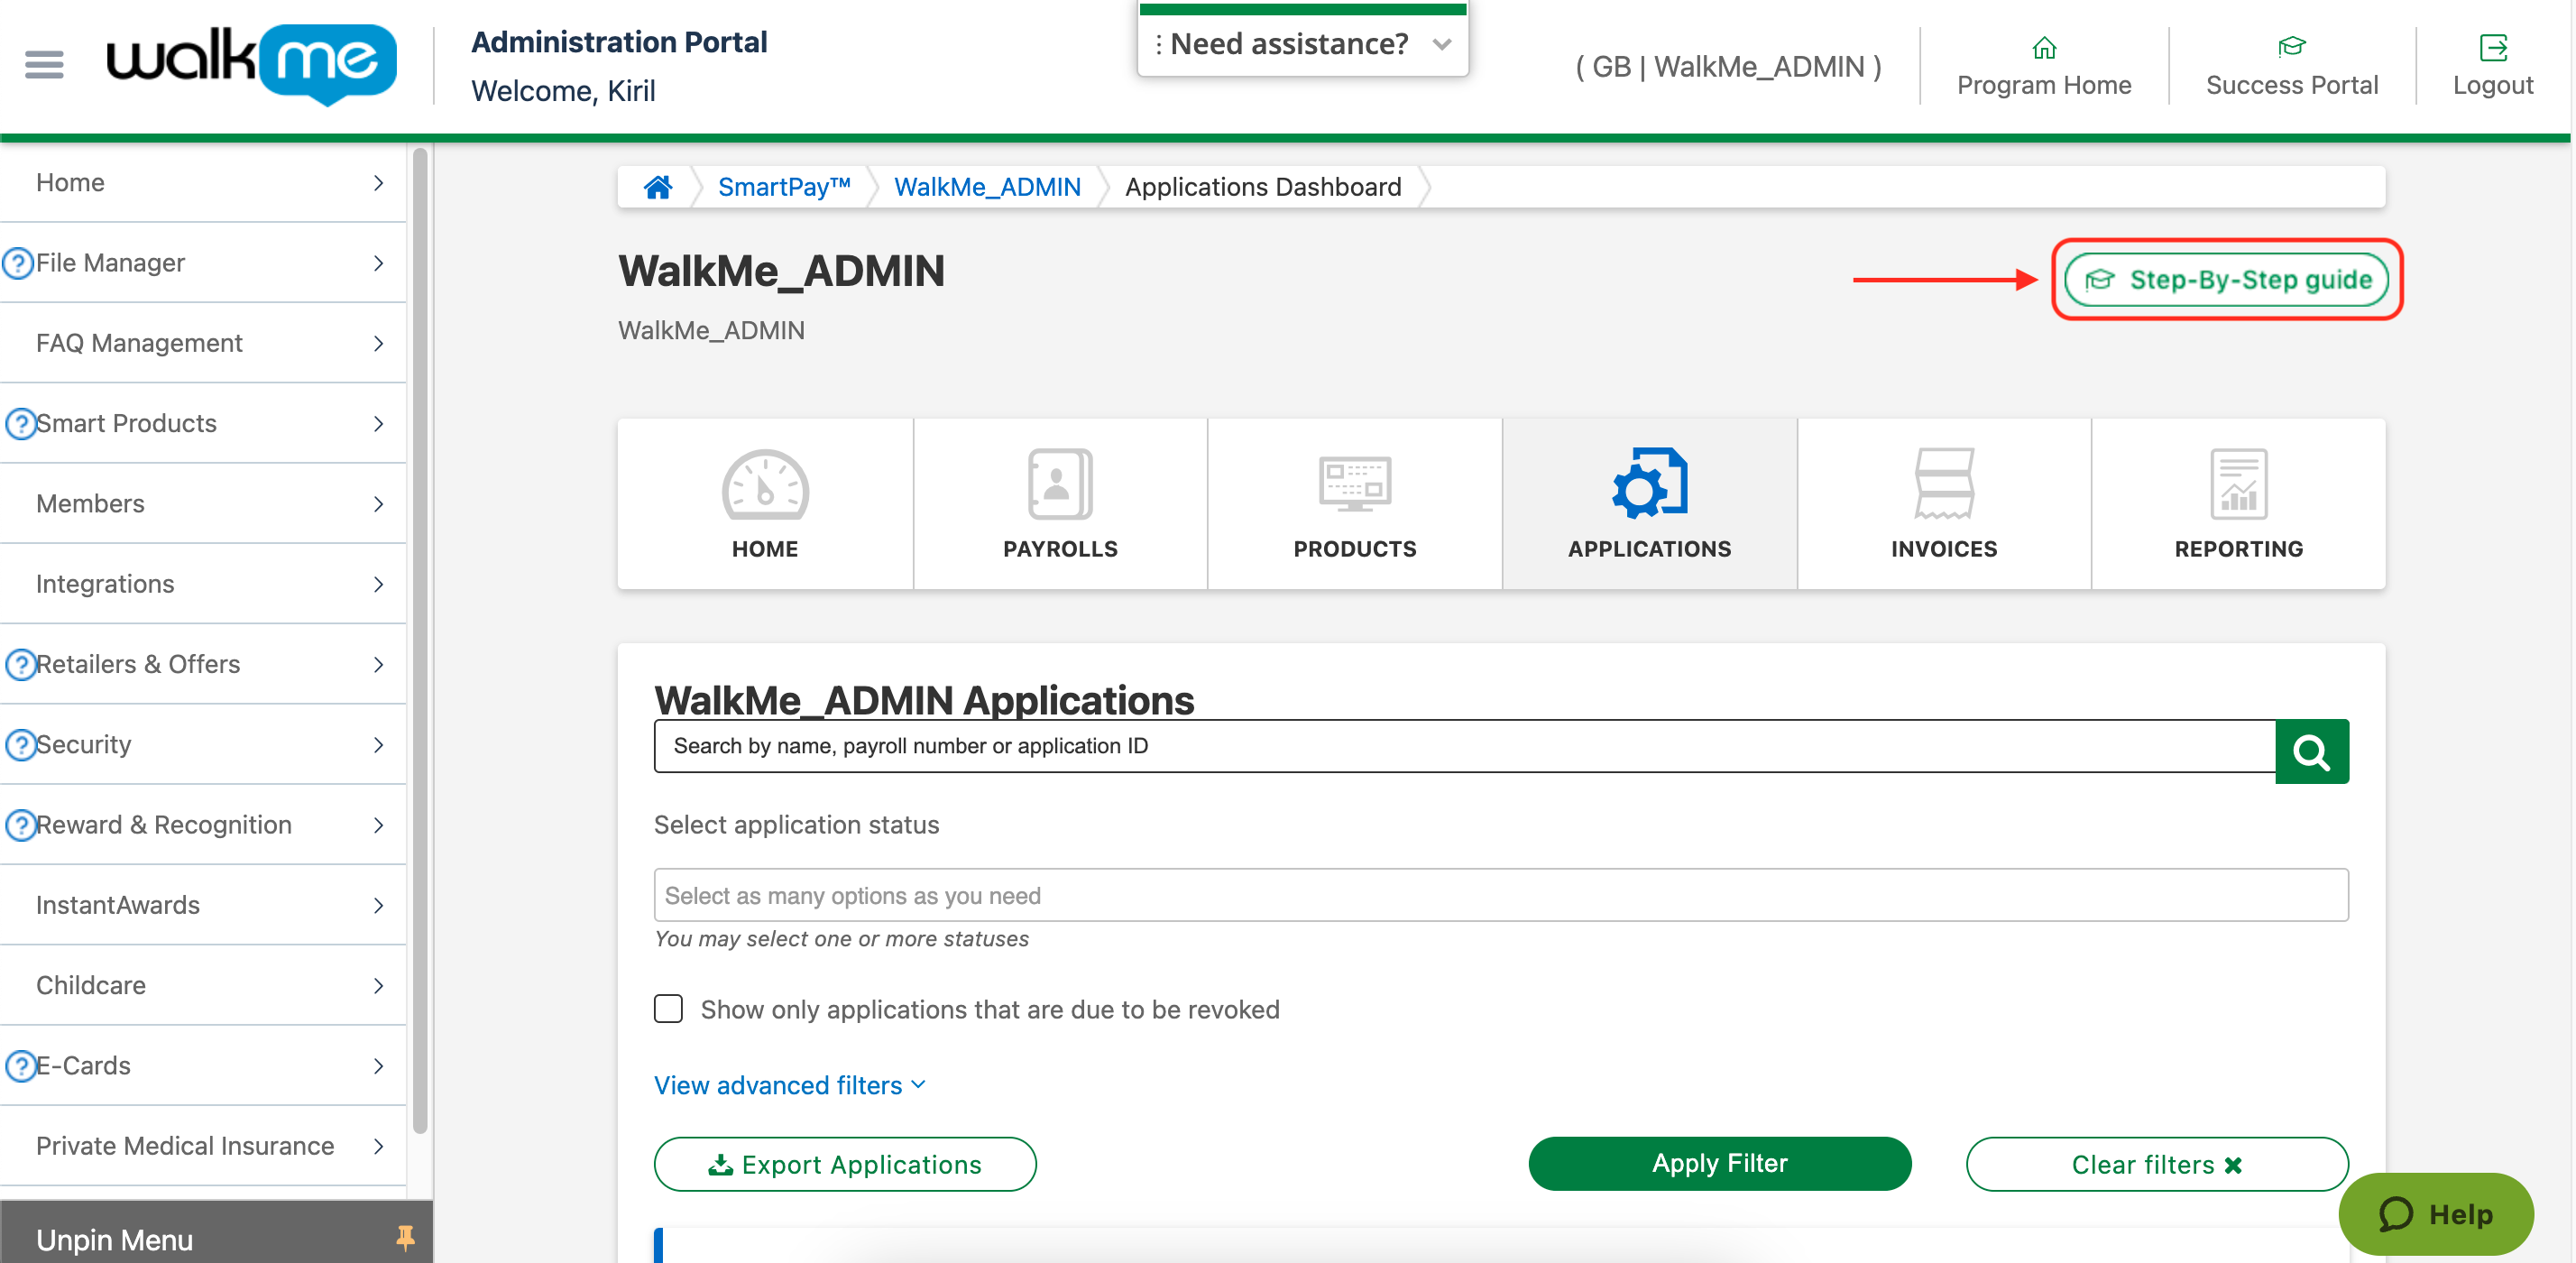Screen dimensions: 2576x1263
Task: Expand View advanced filters
Action: point(789,1085)
